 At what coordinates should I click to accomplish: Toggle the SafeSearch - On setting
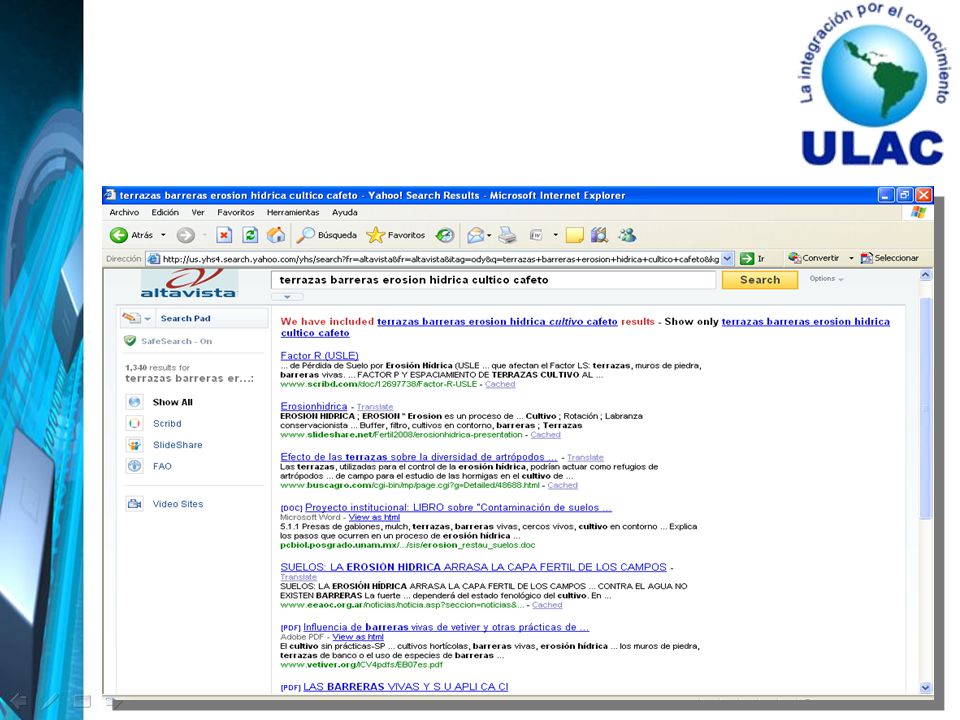(168, 341)
